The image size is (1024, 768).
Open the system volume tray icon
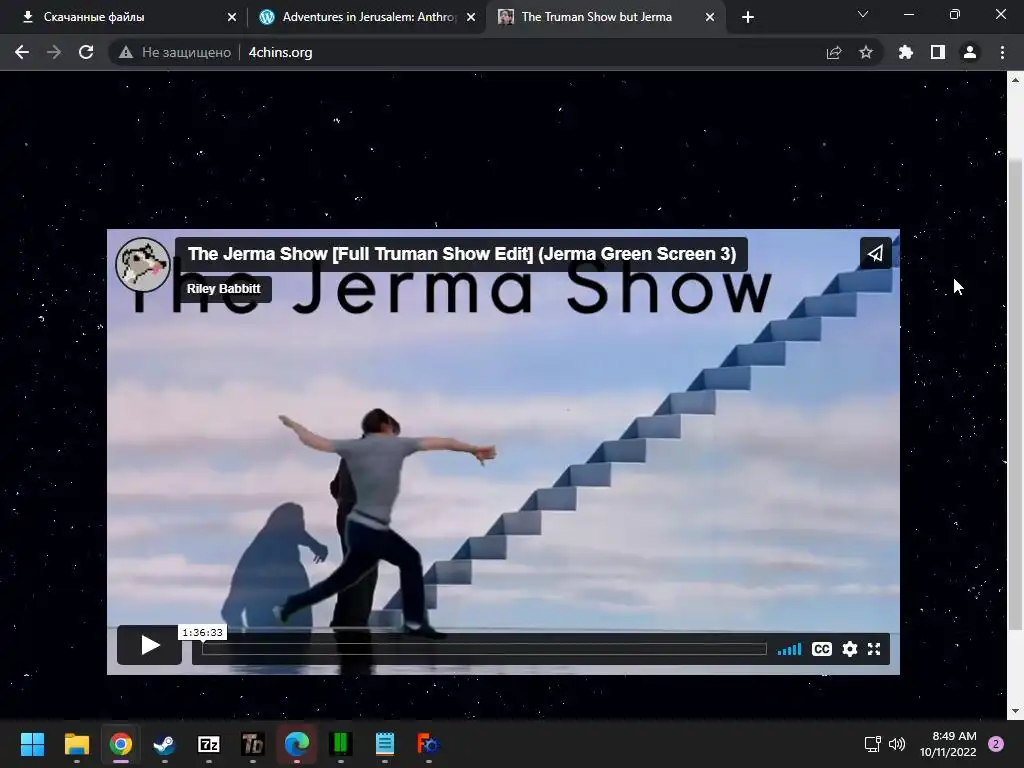897,744
